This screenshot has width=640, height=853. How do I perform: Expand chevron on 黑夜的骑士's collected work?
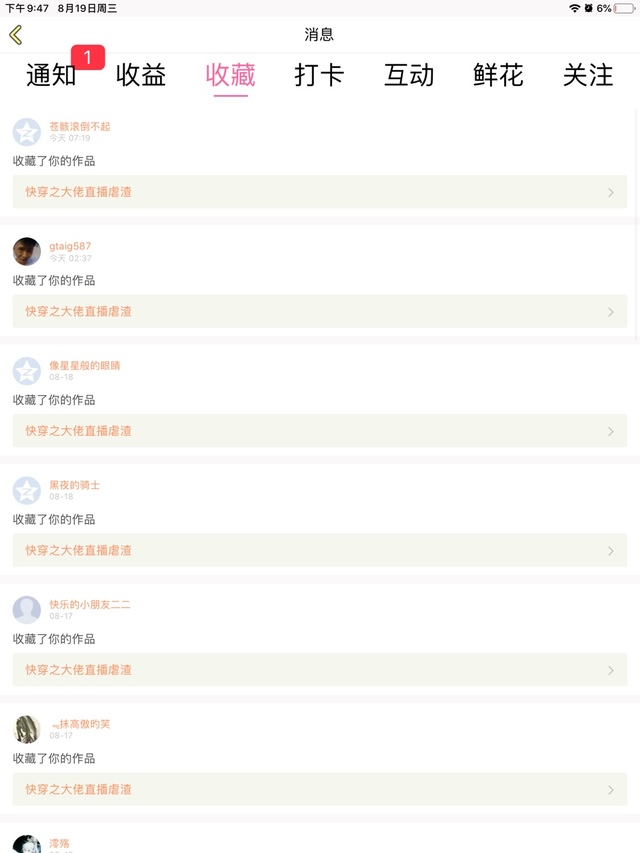pyautogui.click(x=611, y=551)
